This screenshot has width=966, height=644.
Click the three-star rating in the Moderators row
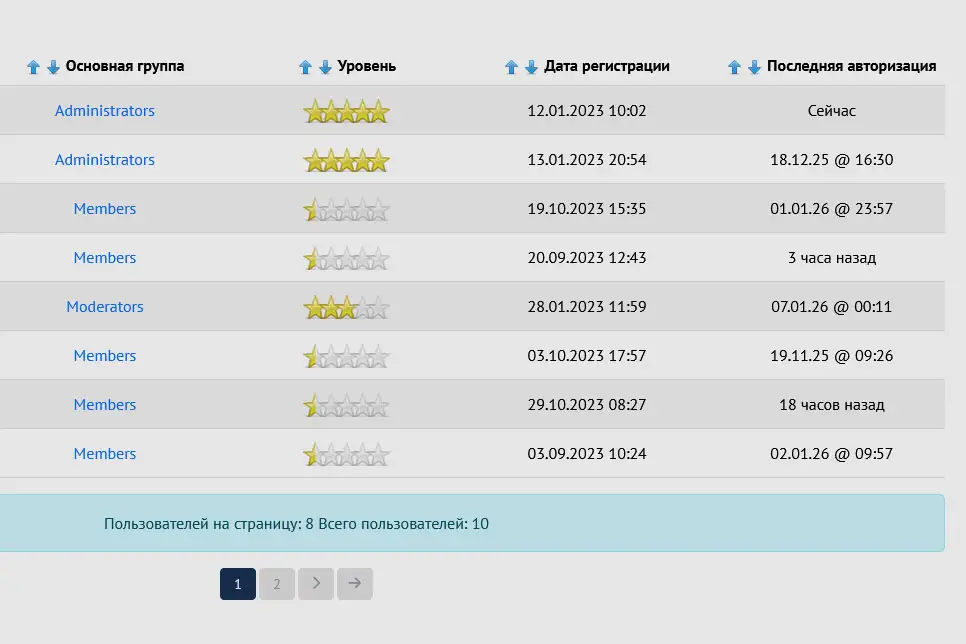click(x=346, y=306)
